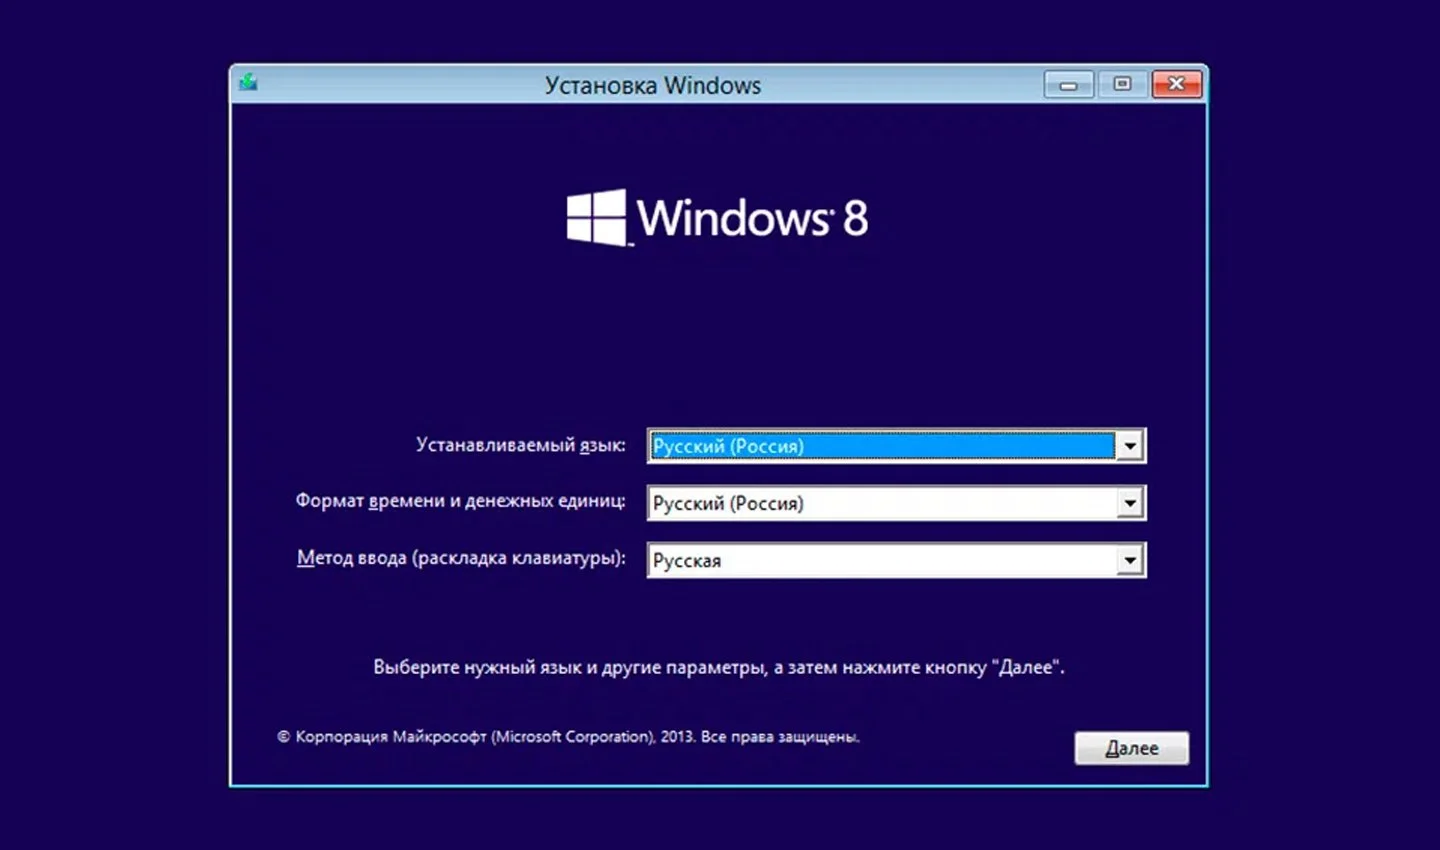Image resolution: width=1440 pixels, height=850 pixels.
Task: Click the Microsoft Corporation copyright text
Action: pyautogui.click(x=568, y=737)
